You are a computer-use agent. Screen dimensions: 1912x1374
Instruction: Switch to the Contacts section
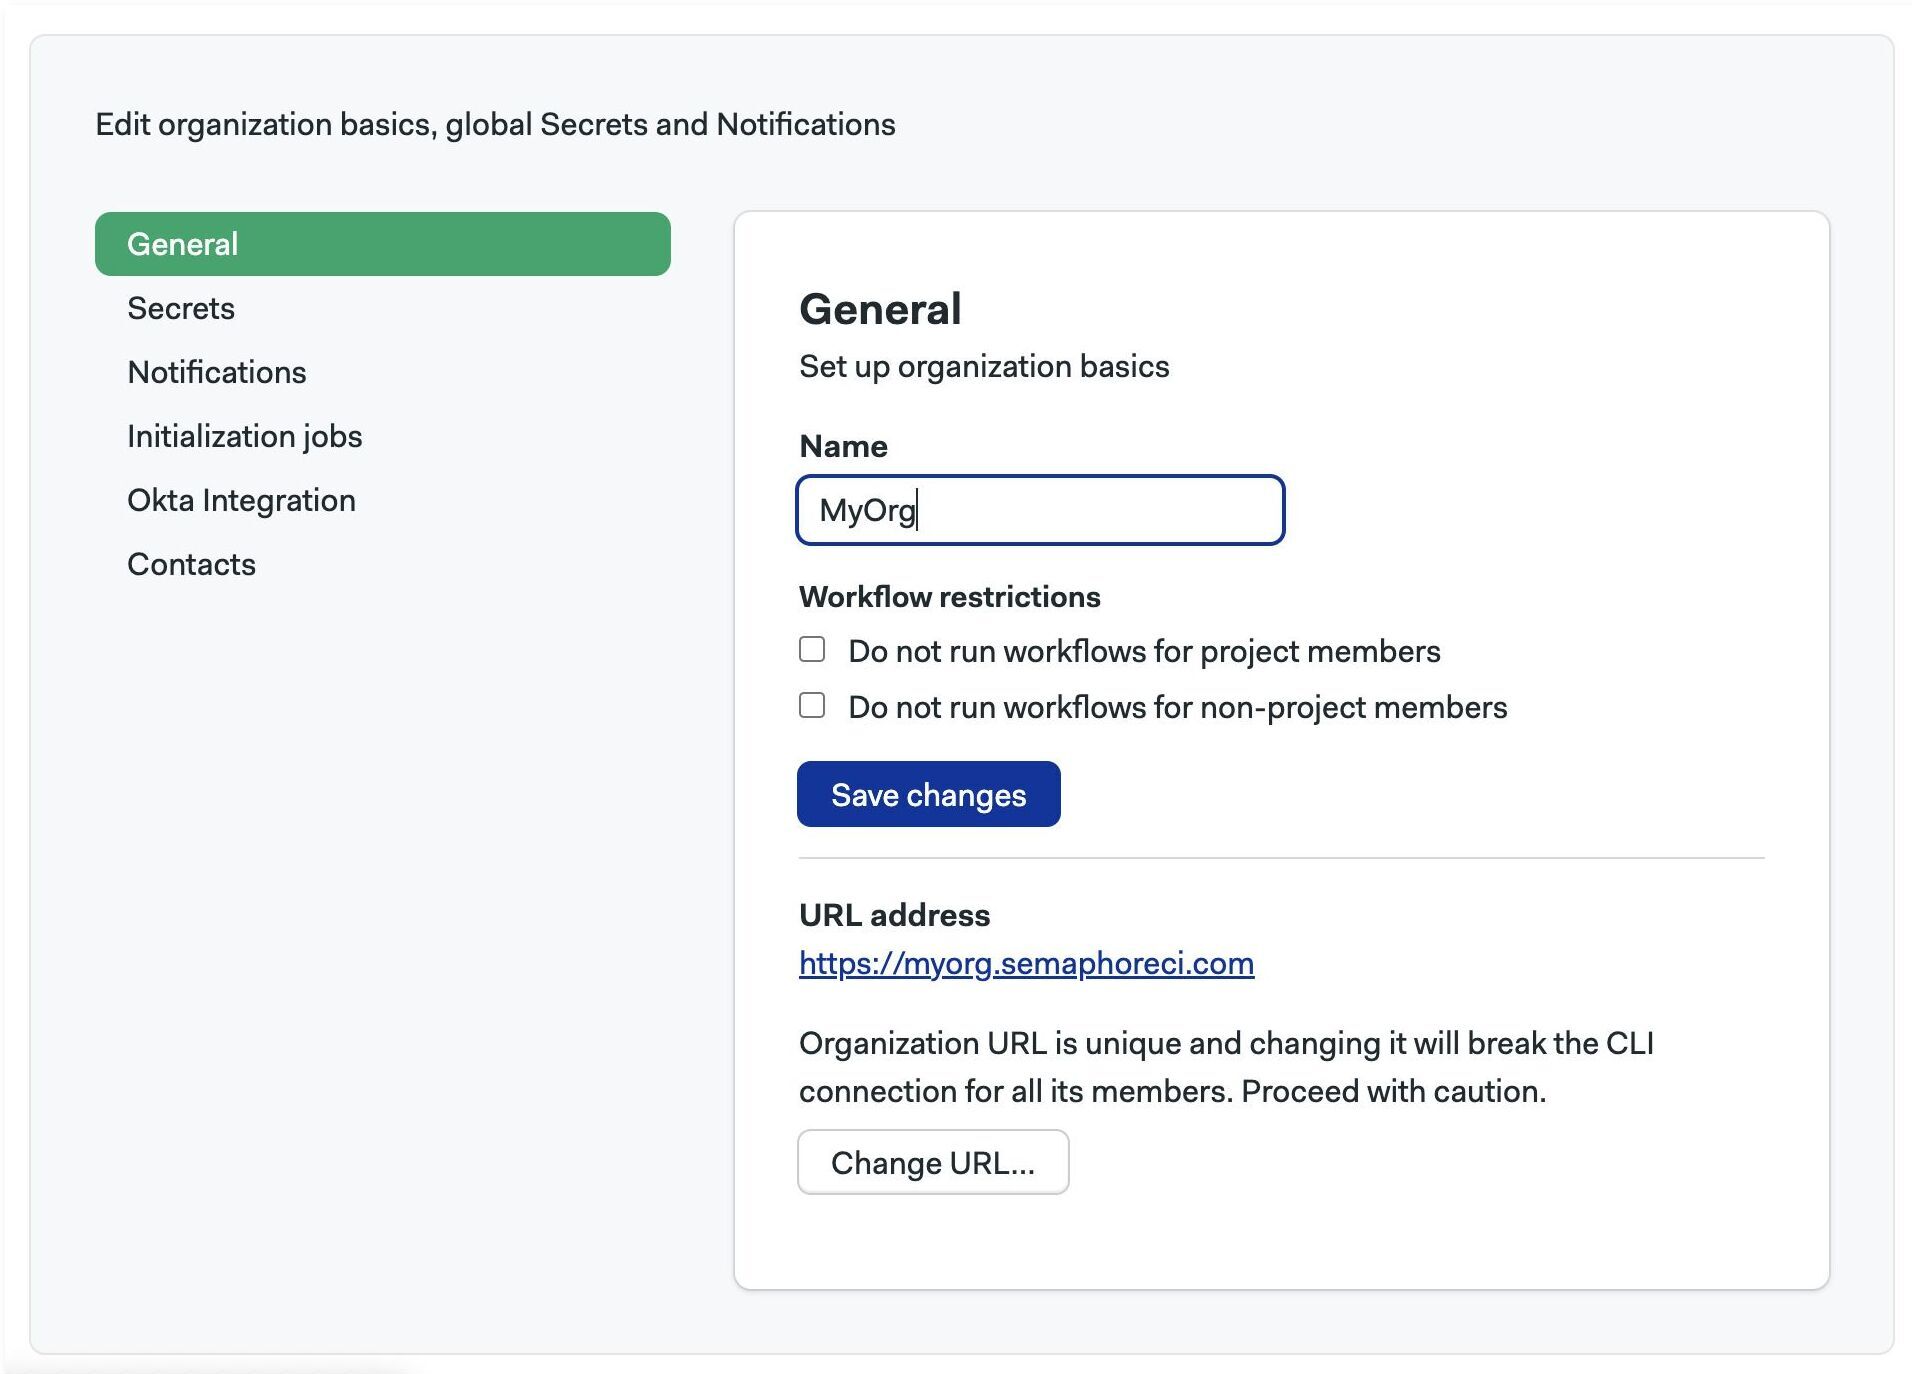click(x=191, y=564)
